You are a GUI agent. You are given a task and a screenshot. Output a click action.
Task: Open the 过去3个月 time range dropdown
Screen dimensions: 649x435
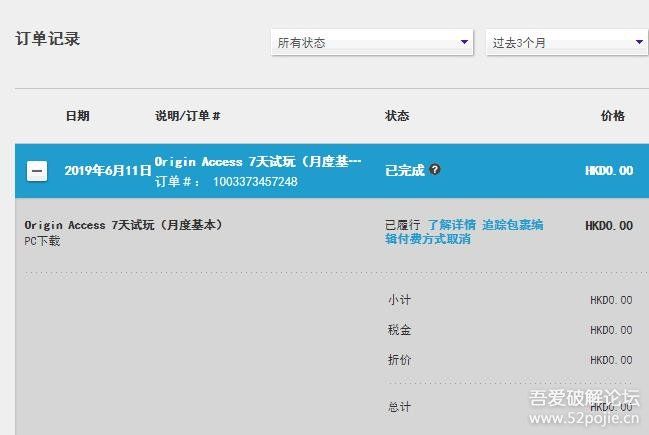(567, 42)
